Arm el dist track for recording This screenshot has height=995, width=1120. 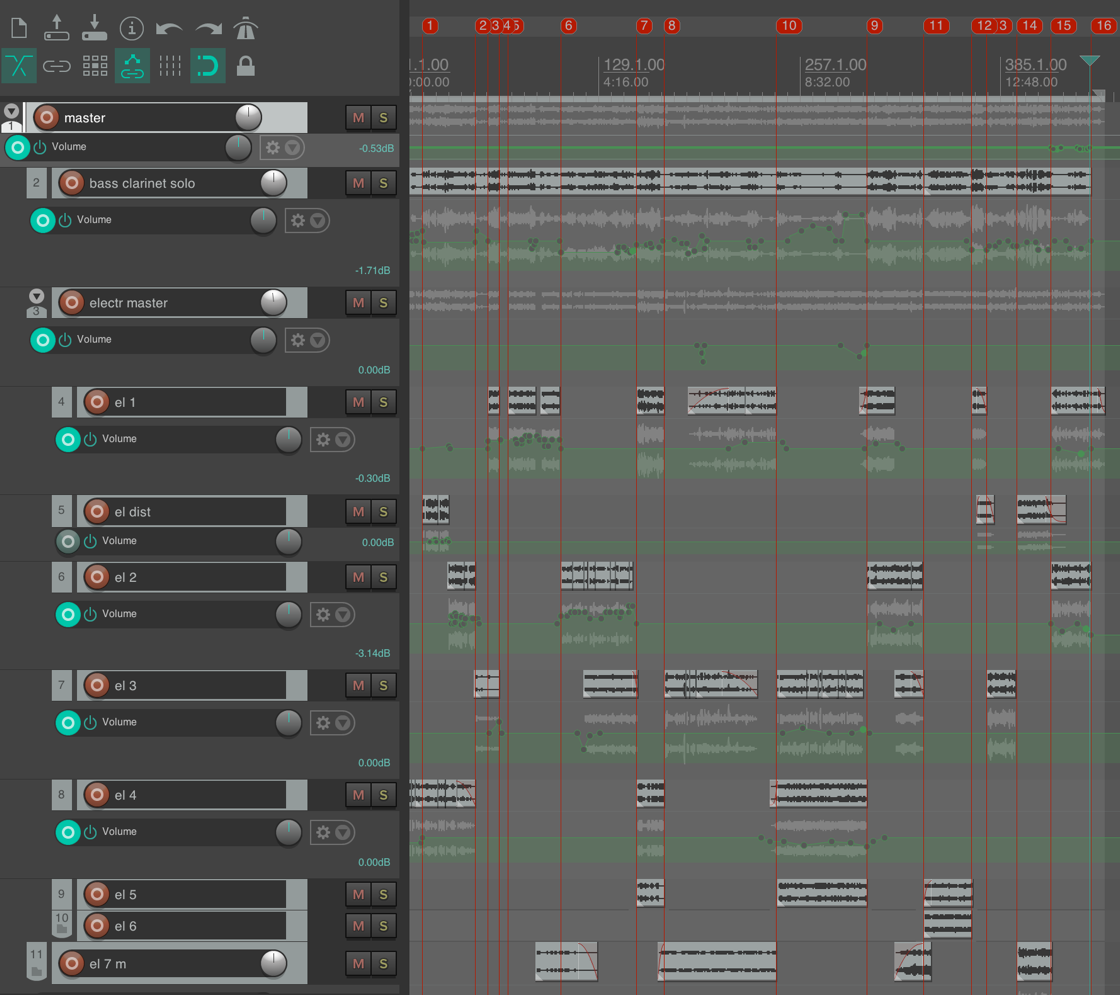point(96,511)
